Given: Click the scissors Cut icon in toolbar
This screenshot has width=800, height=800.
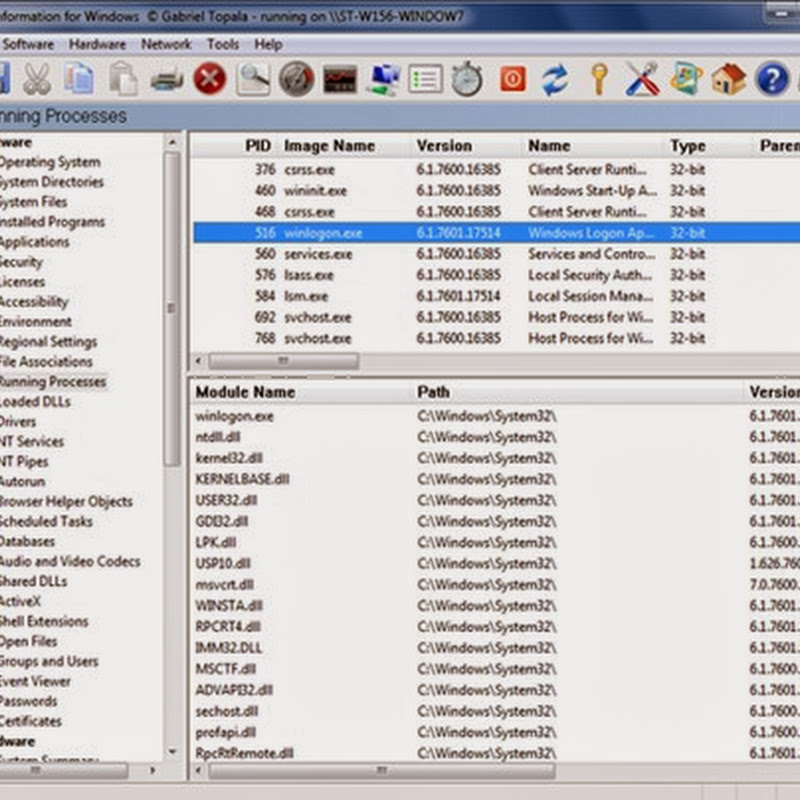Looking at the screenshot, I should pyautogui.click(x=37, y=78).
